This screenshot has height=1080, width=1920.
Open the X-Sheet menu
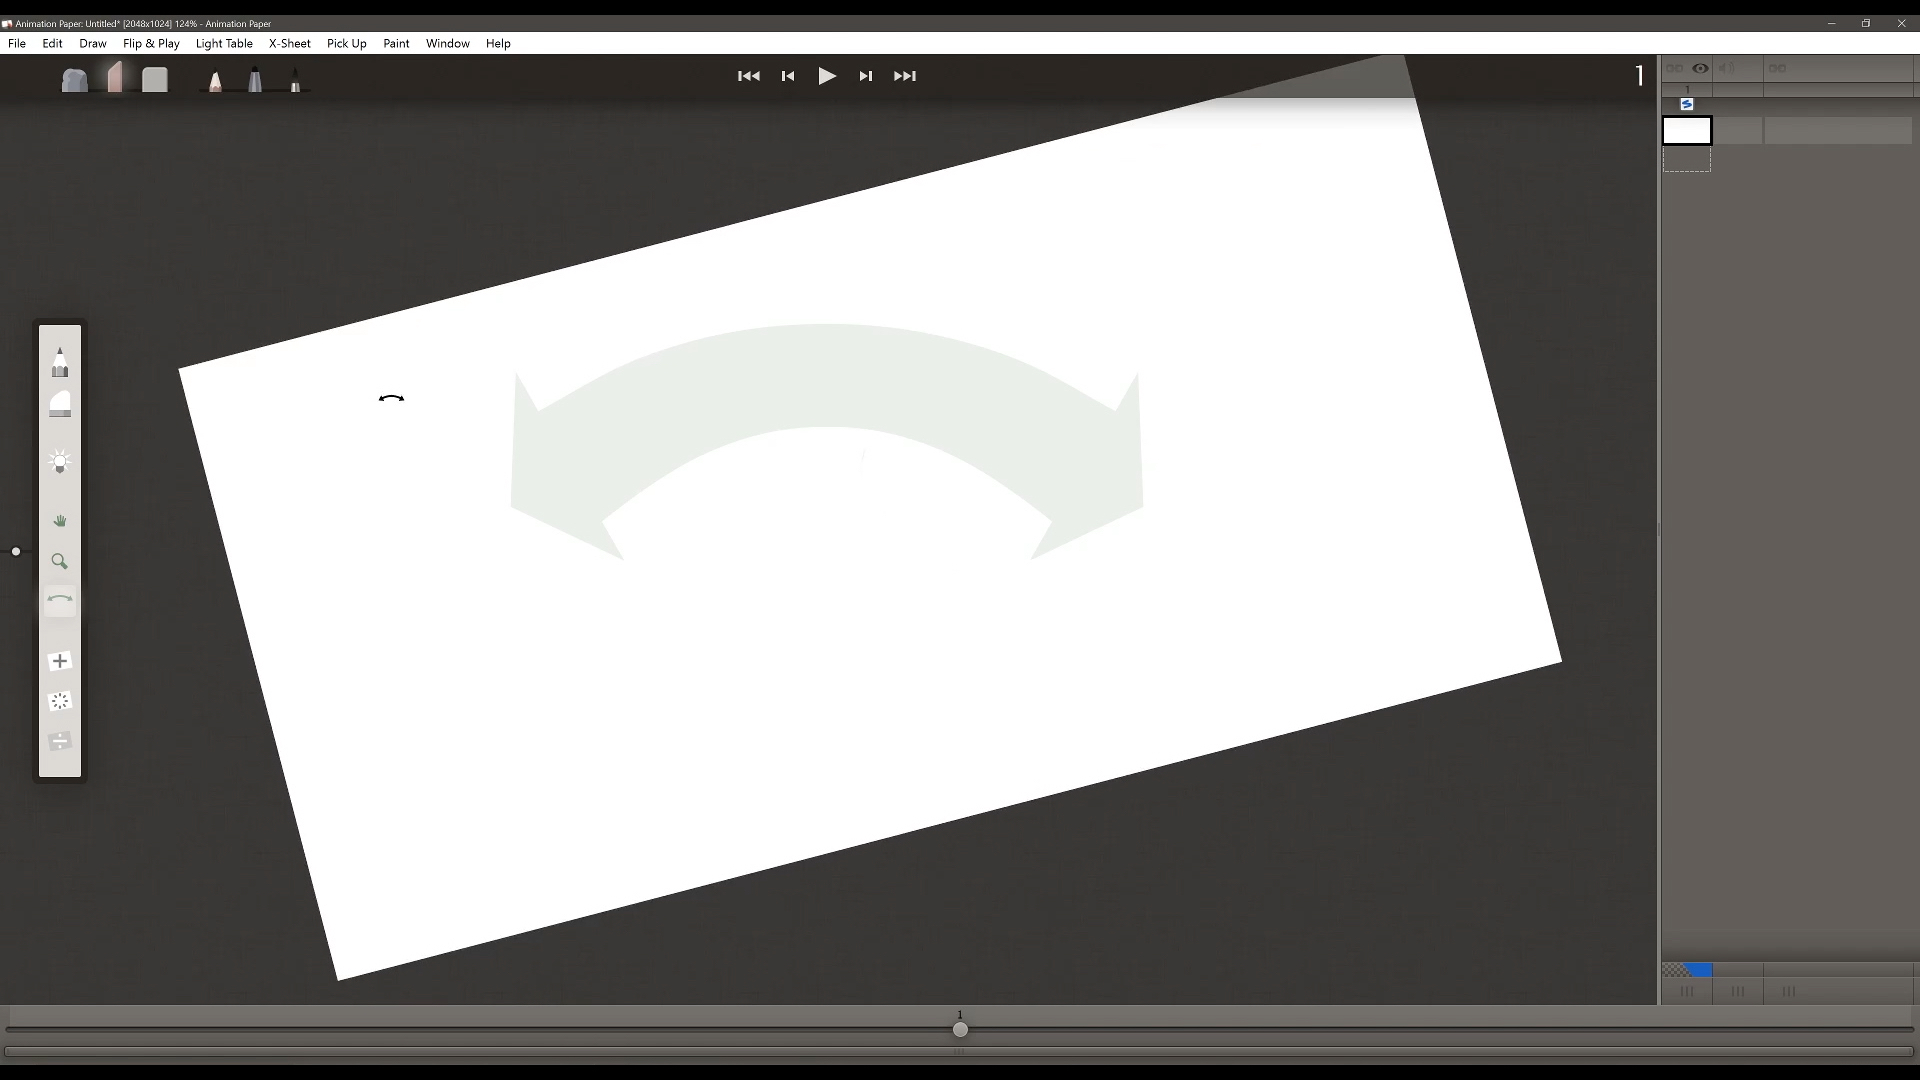click(289, 43)
